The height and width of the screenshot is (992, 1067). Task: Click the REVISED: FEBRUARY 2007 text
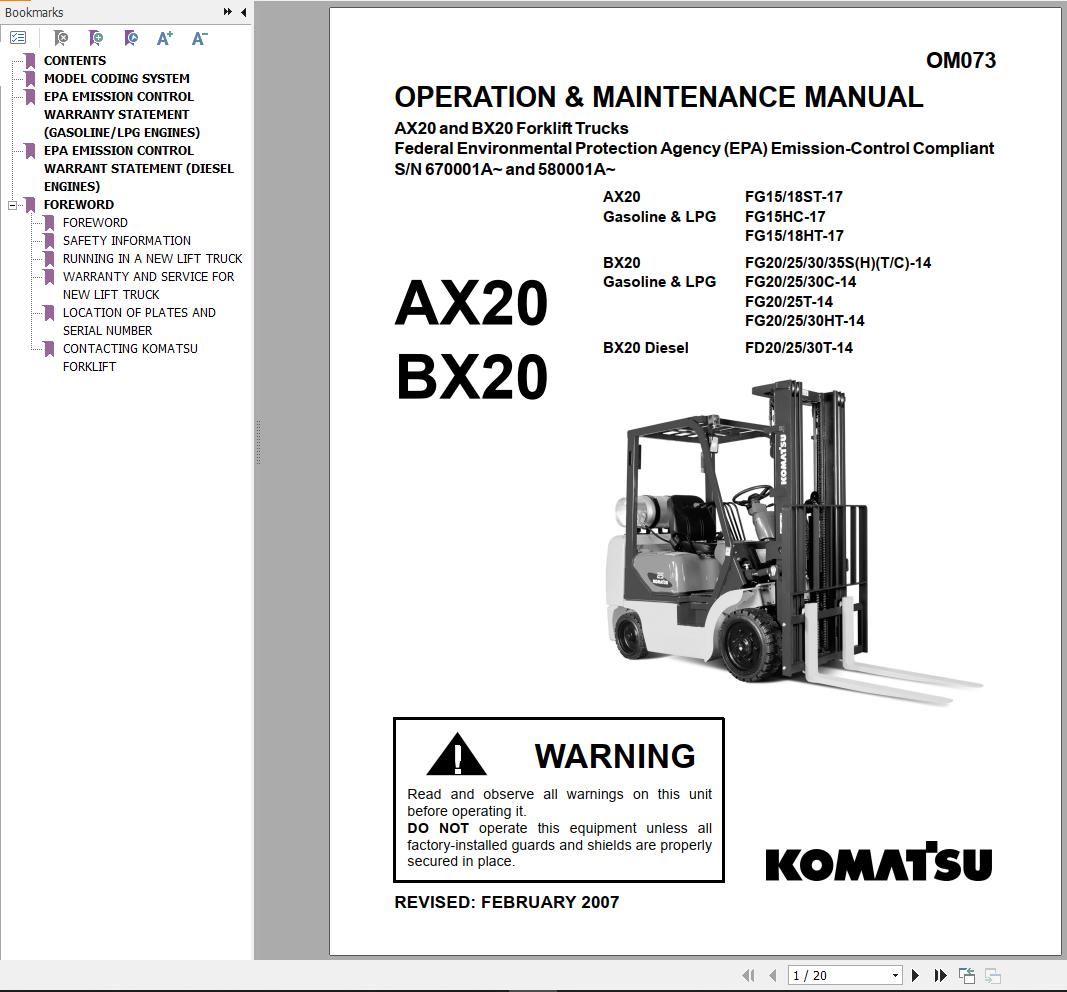pos(507,902)
